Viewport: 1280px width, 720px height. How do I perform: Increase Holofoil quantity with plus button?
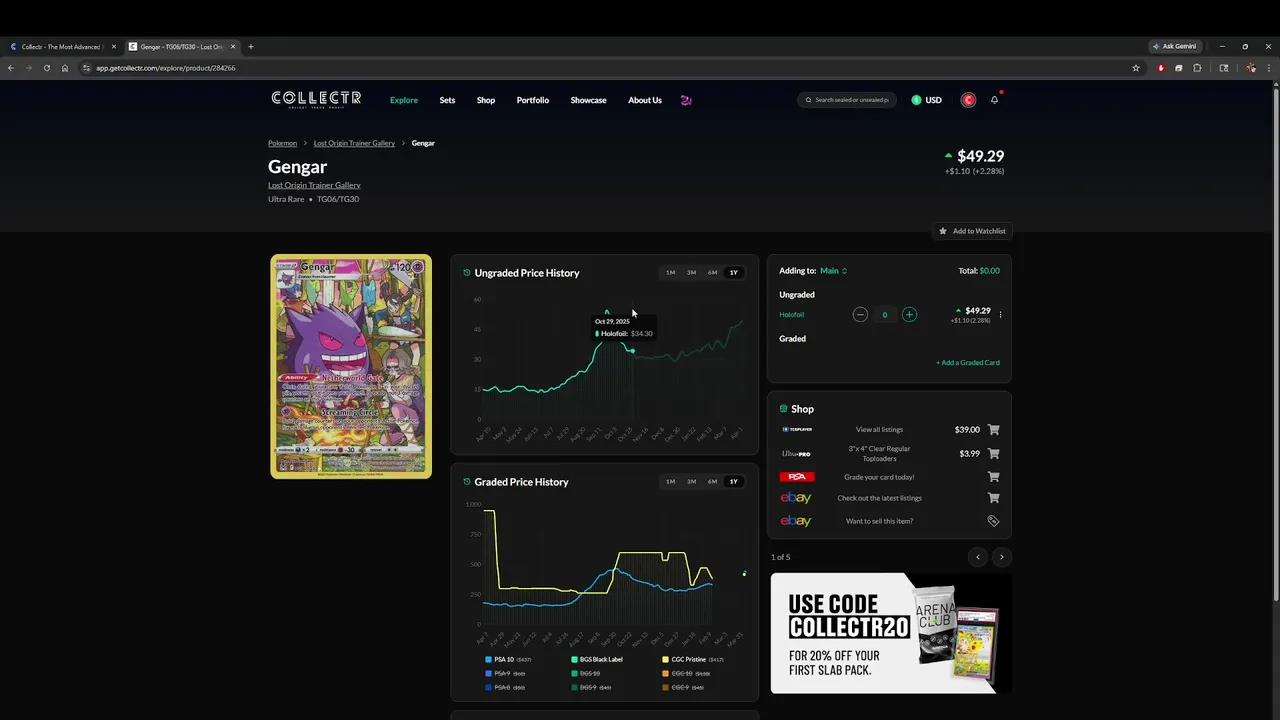pos(909,314)
